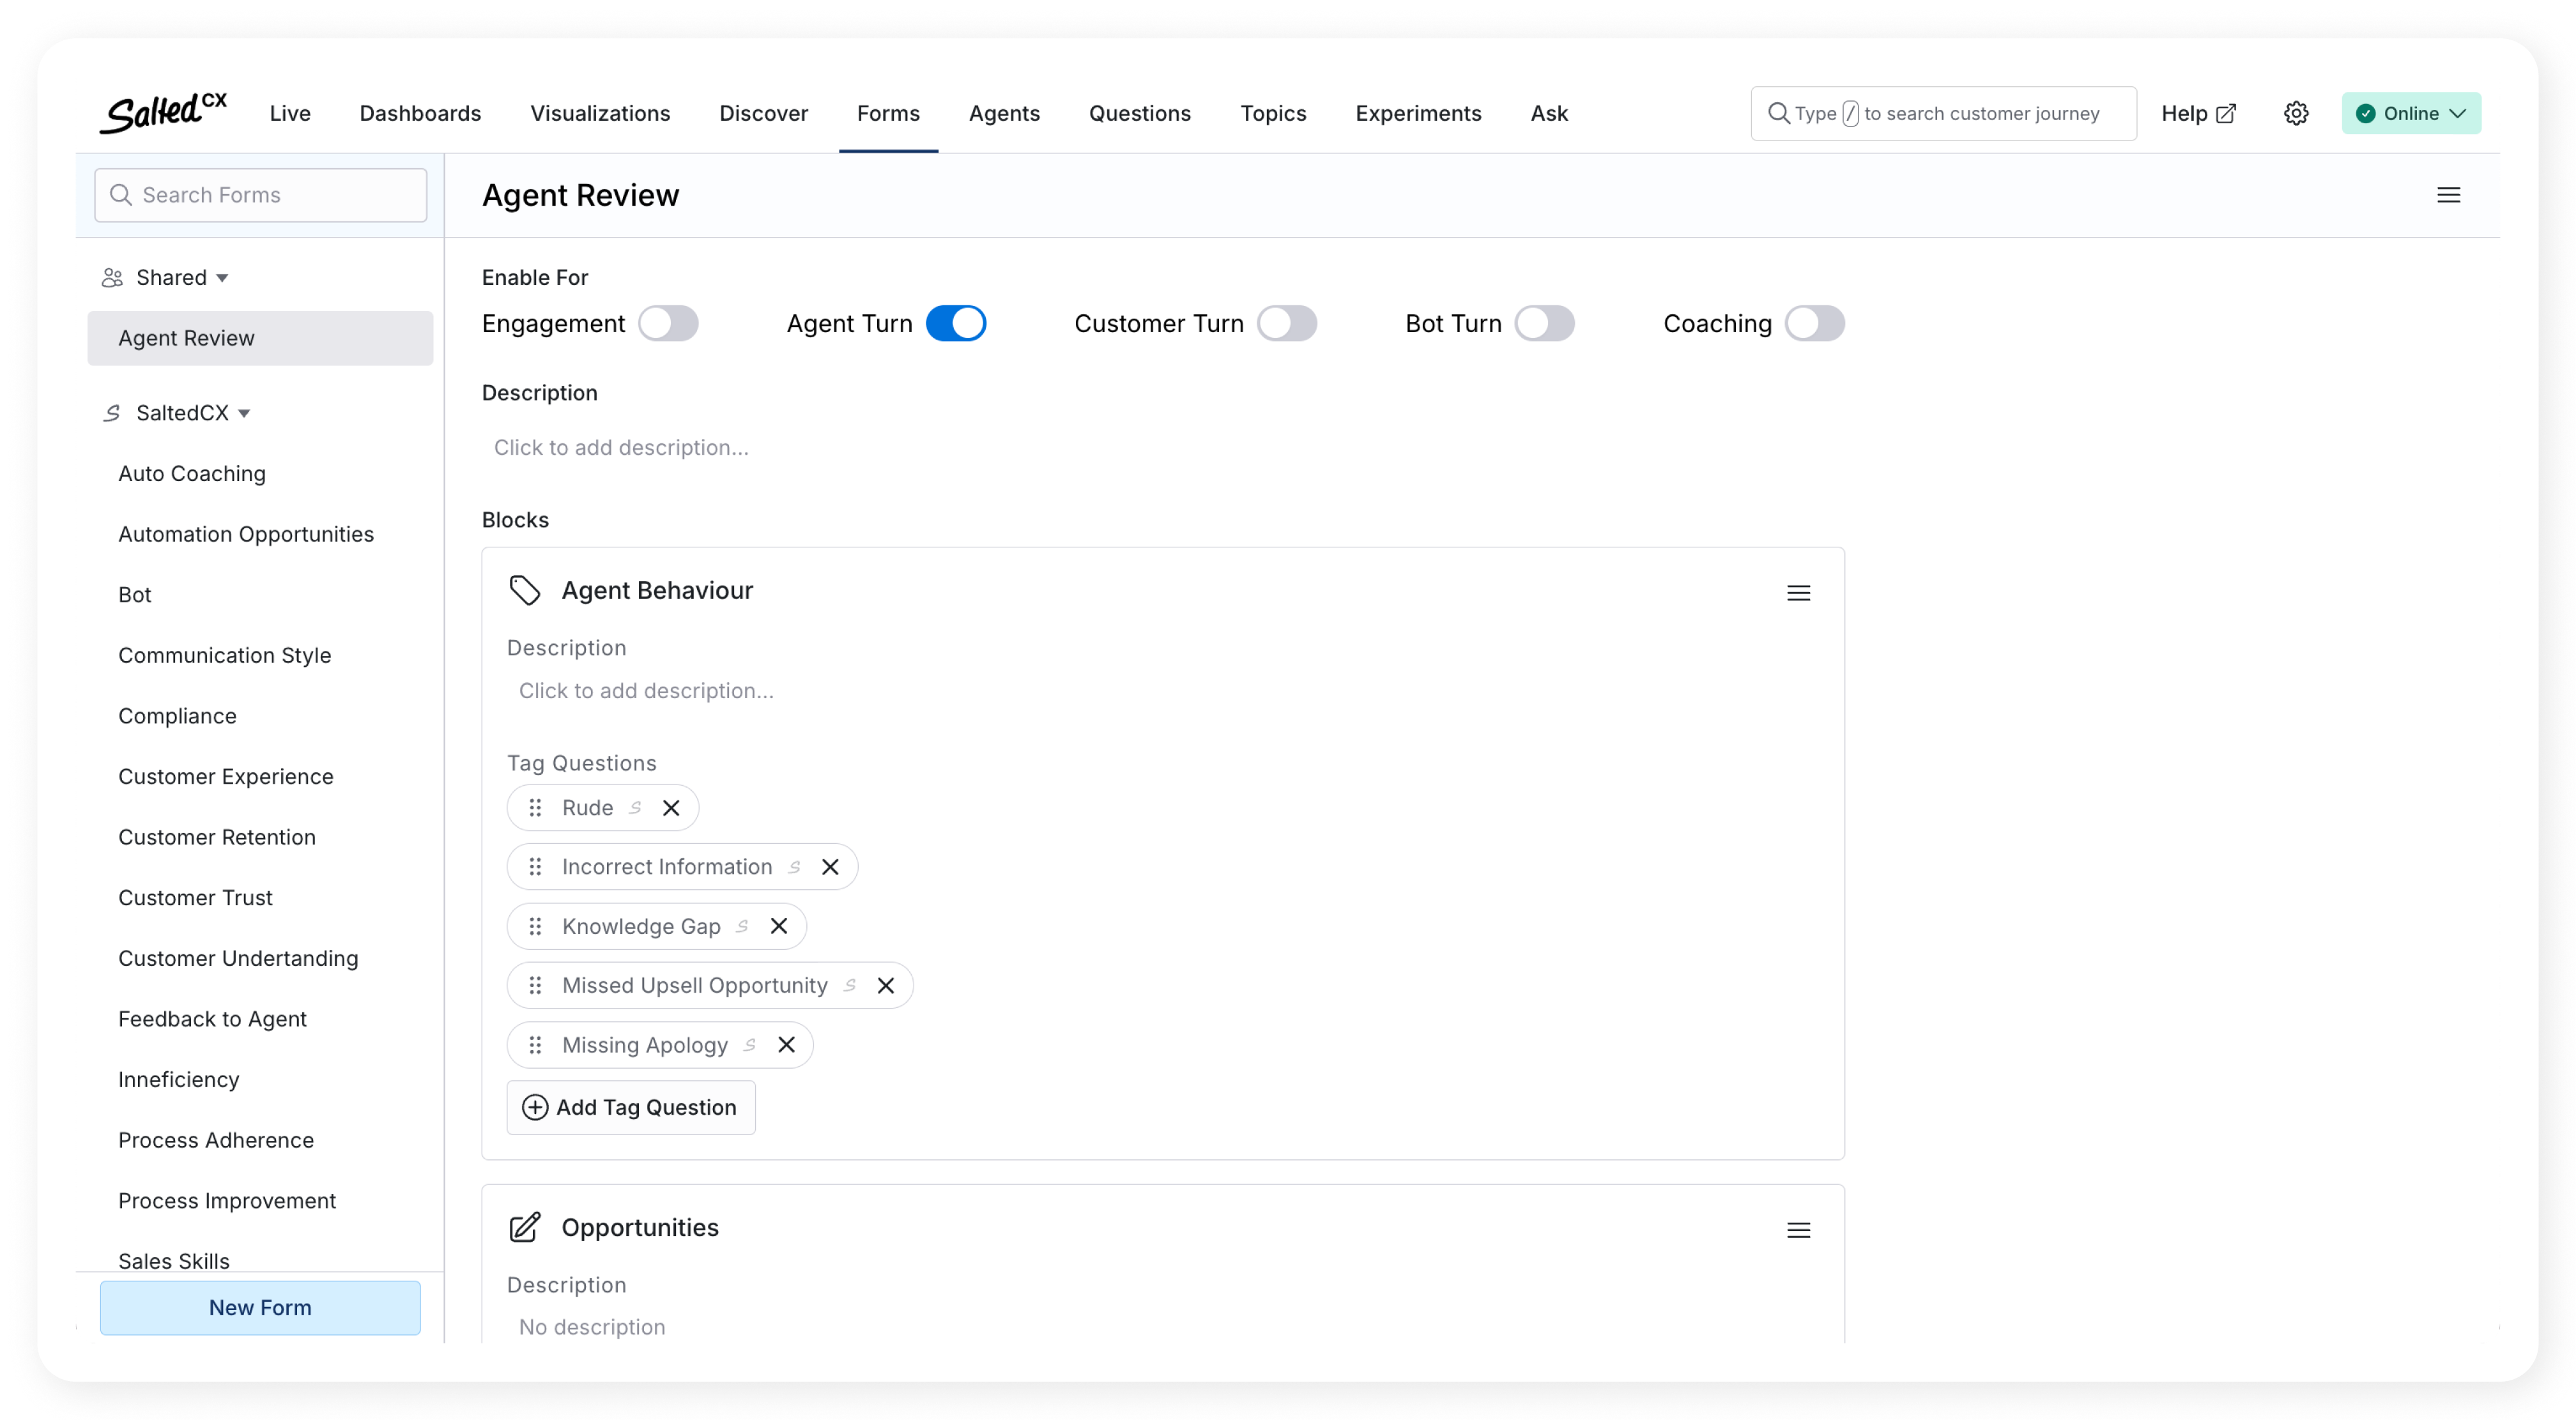Viewport: 2576px width, 1420px height.
Task: Switch to the Dashboards tab
Action: tap(420, 113)
